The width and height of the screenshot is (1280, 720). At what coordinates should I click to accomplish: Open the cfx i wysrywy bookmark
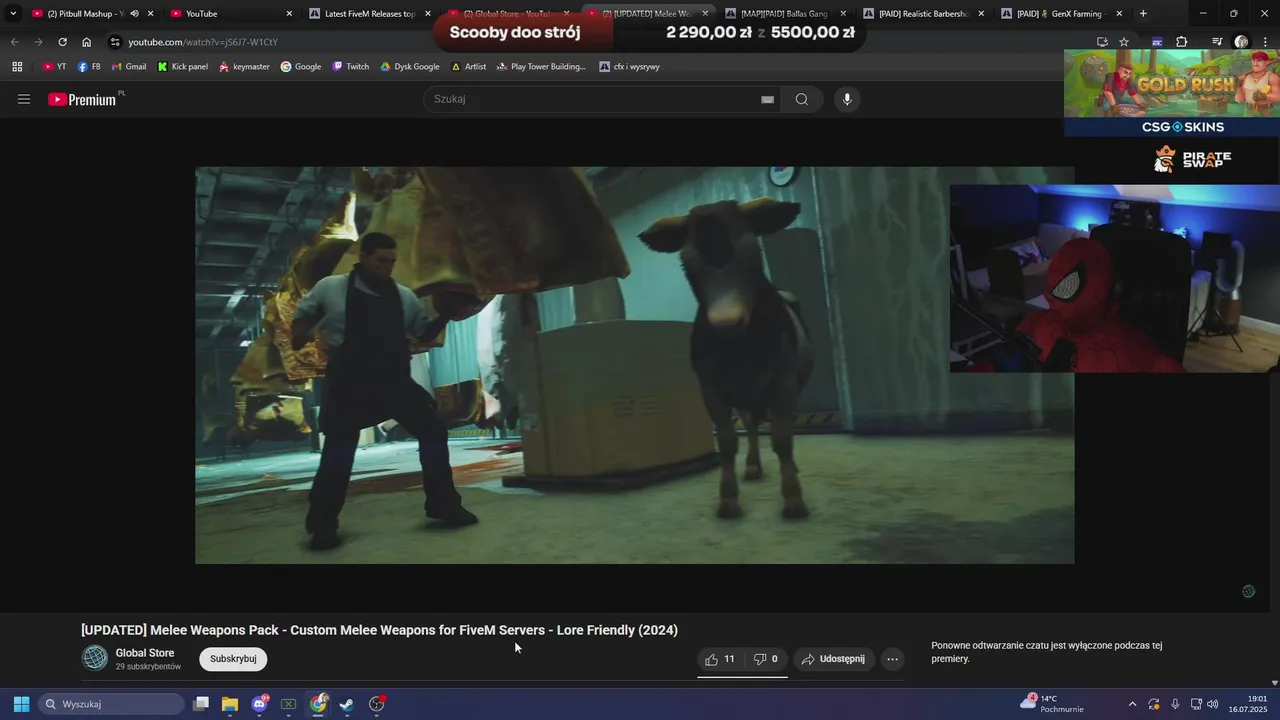point(629,67)
